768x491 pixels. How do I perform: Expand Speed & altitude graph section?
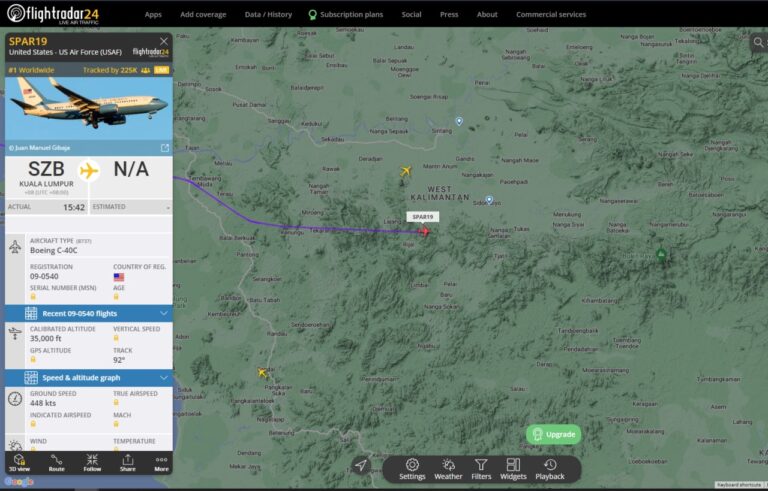[x=164, y=377]
